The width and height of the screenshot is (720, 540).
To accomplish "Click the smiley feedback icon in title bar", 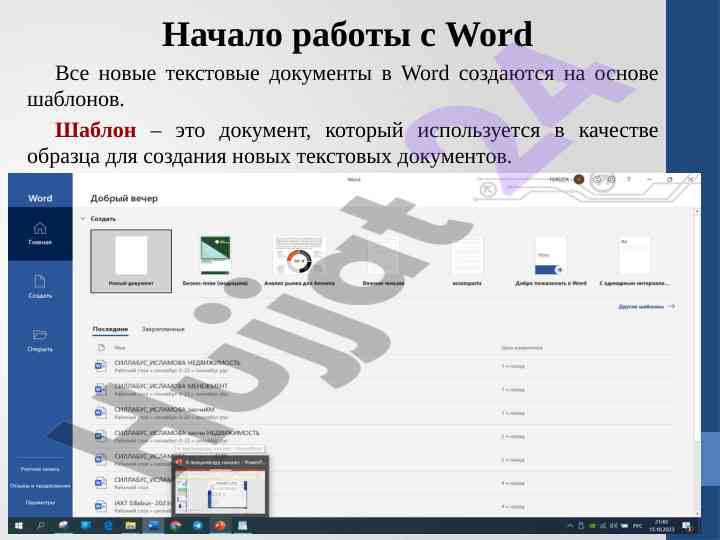I will [x=597, y=180].
